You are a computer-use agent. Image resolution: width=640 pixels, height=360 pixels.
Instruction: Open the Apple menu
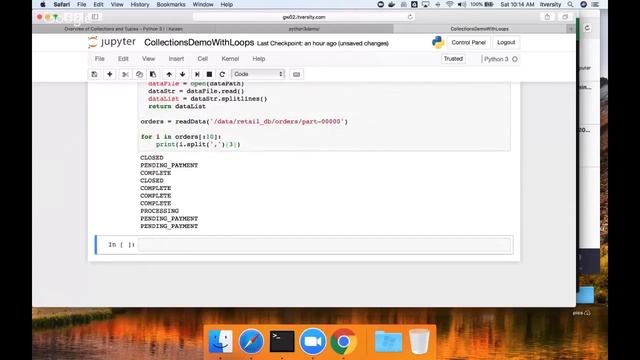click(43, 4)
